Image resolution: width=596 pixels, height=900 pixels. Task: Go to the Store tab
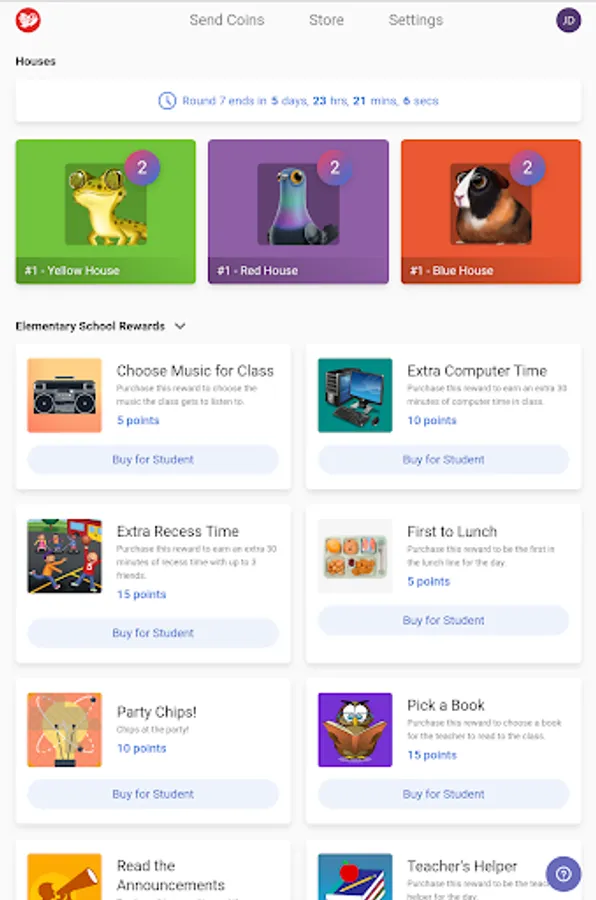326,20
